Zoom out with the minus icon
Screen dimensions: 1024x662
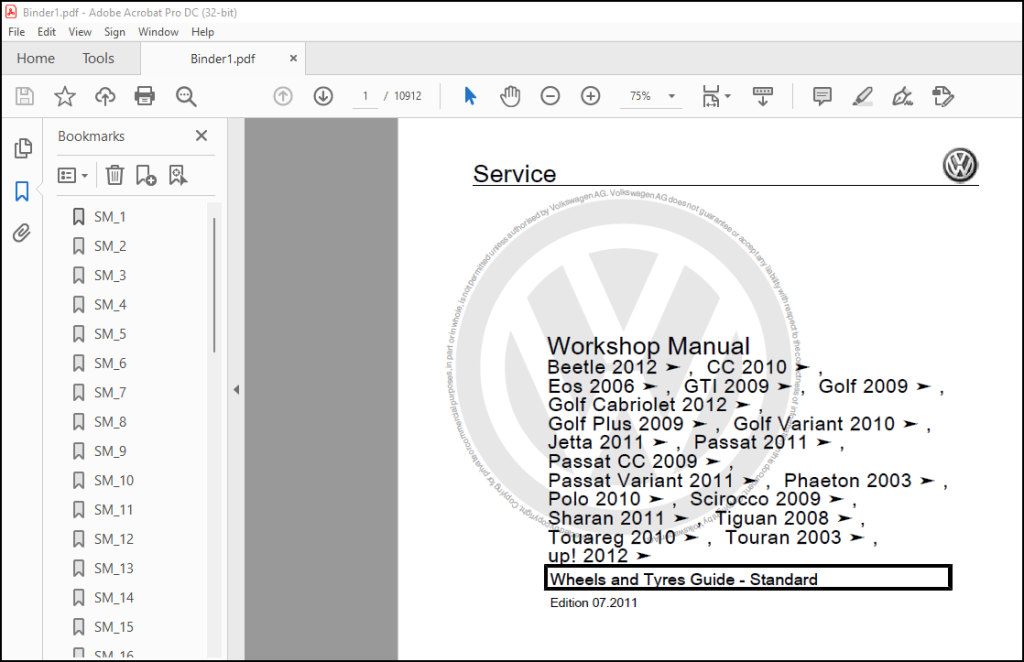coord(551,97)
